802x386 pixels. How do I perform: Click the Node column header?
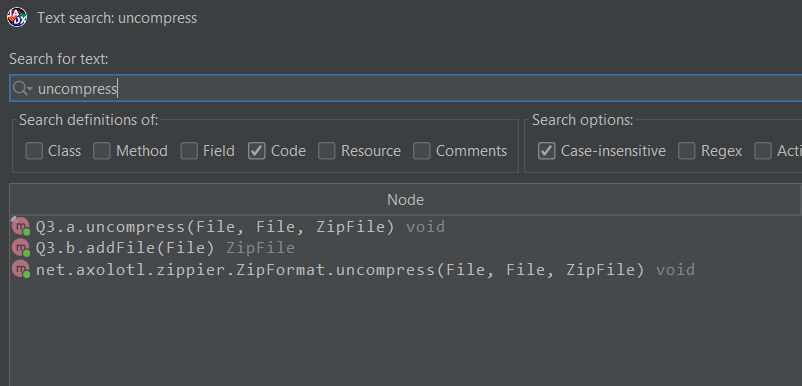[405, 199]
